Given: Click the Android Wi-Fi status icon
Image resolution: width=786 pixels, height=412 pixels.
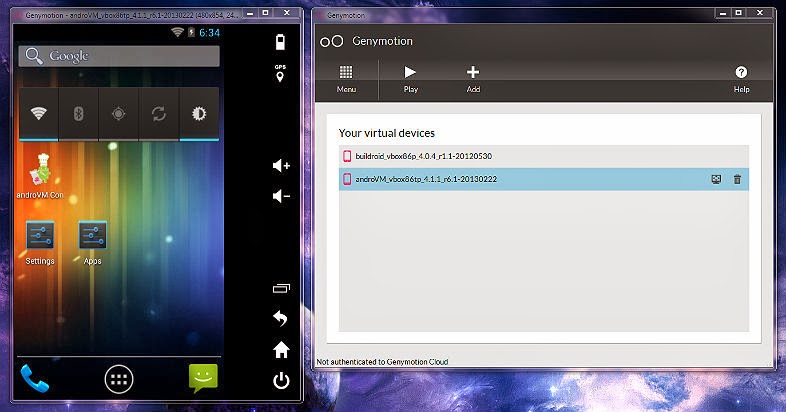Looking at the screenshot, I should click(x=177, y=33).
